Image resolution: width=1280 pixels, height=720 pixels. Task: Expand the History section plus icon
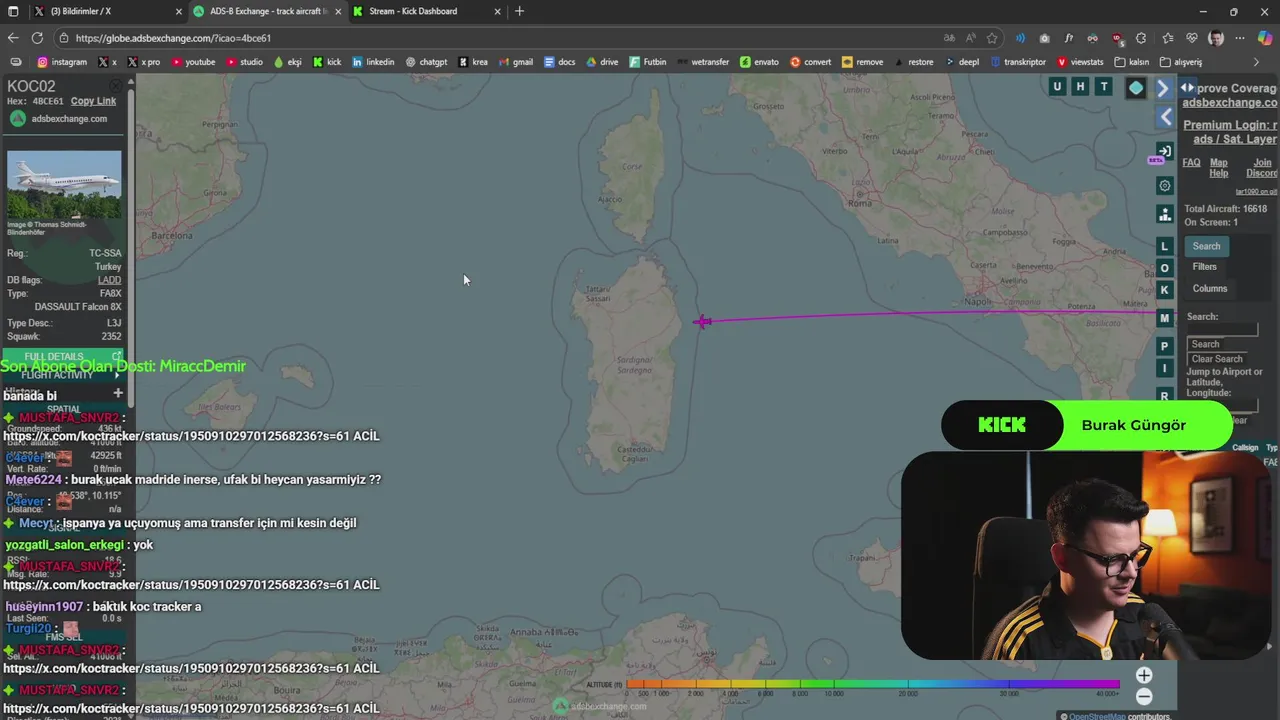(x=118, y=393)
